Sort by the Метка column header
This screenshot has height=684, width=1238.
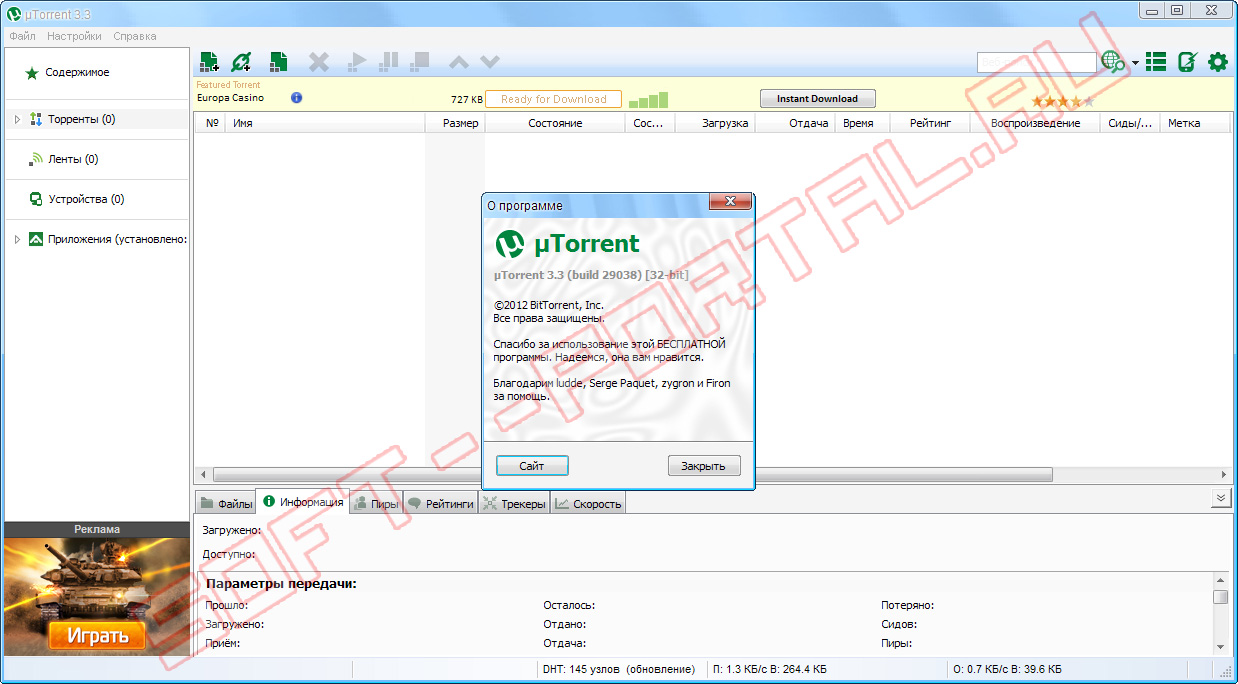(1195, 123)
